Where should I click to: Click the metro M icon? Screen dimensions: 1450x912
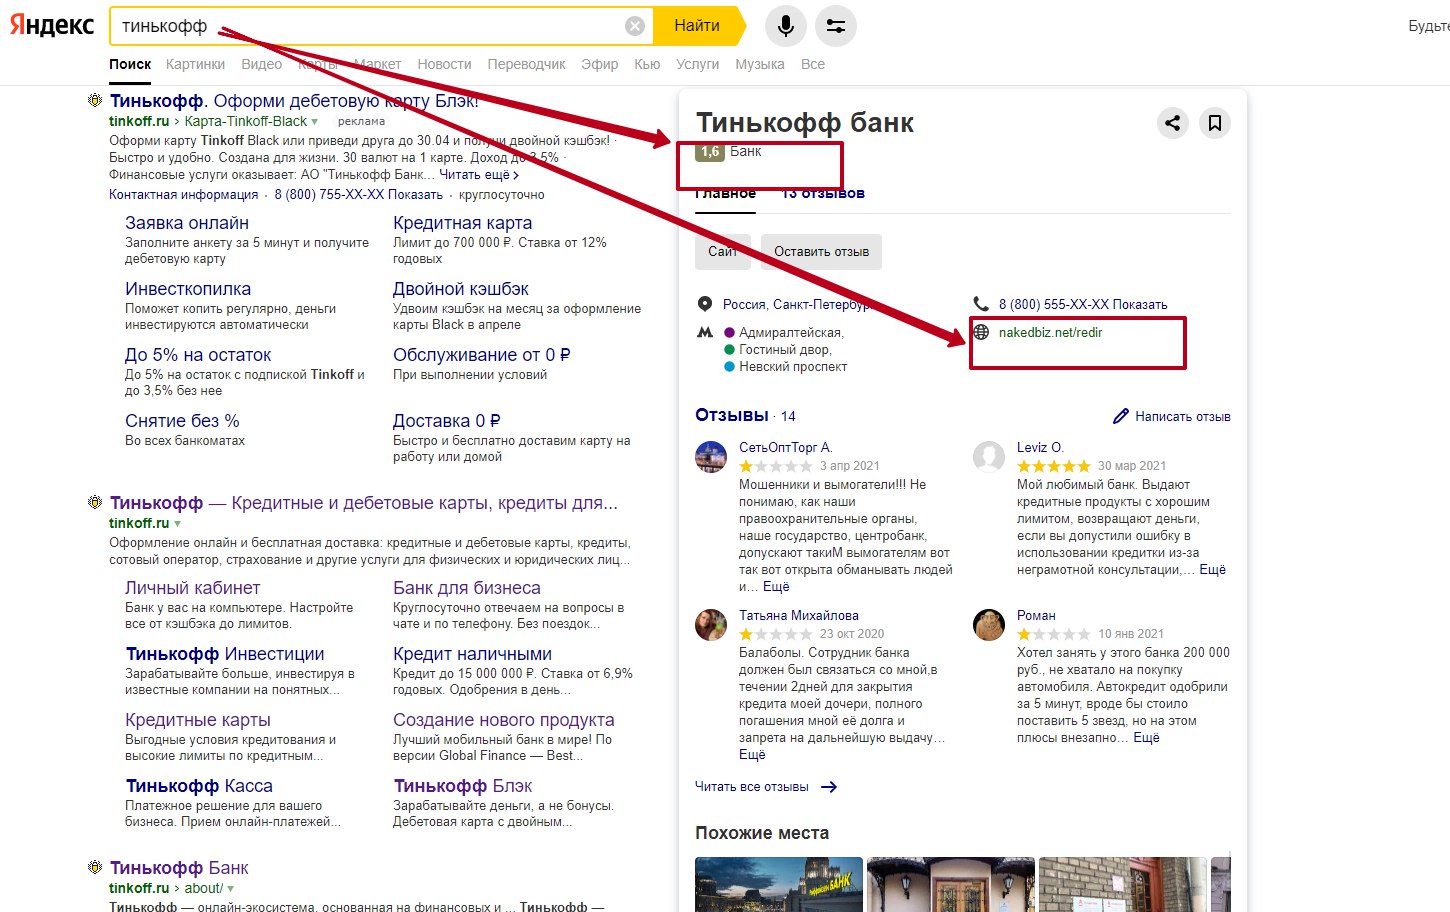(705, 332)
